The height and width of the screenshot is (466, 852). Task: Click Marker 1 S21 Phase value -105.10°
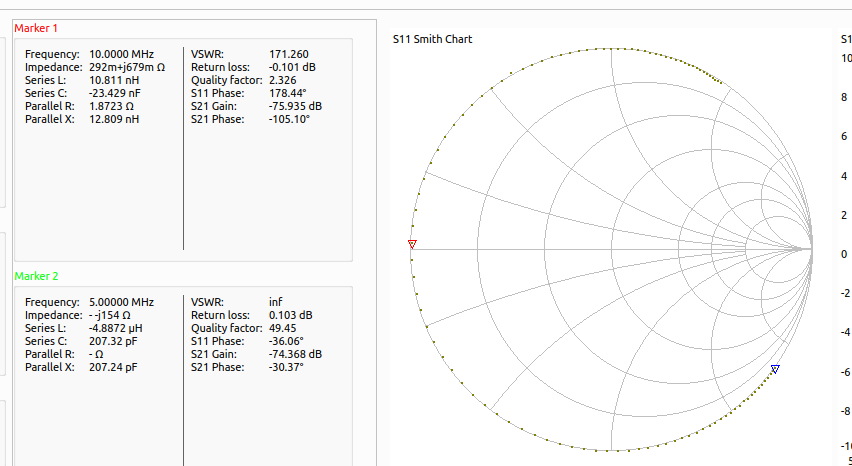pos(289,119)
